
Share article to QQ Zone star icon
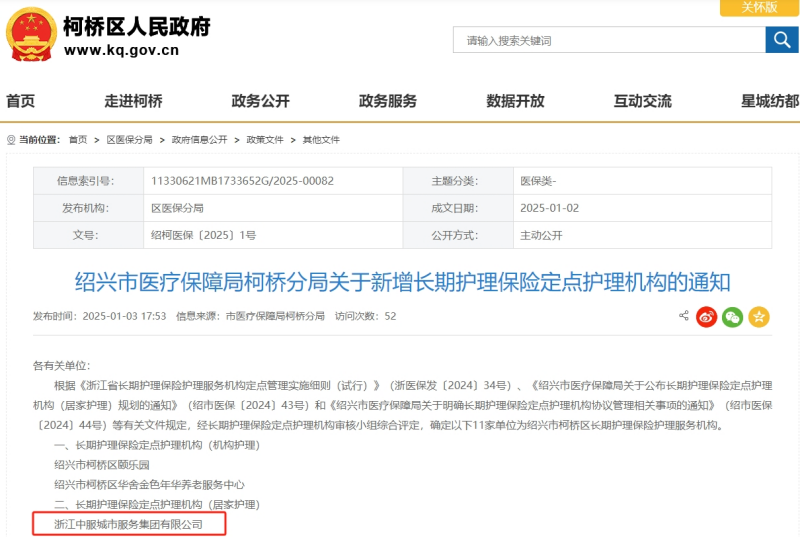pos(759,316)
